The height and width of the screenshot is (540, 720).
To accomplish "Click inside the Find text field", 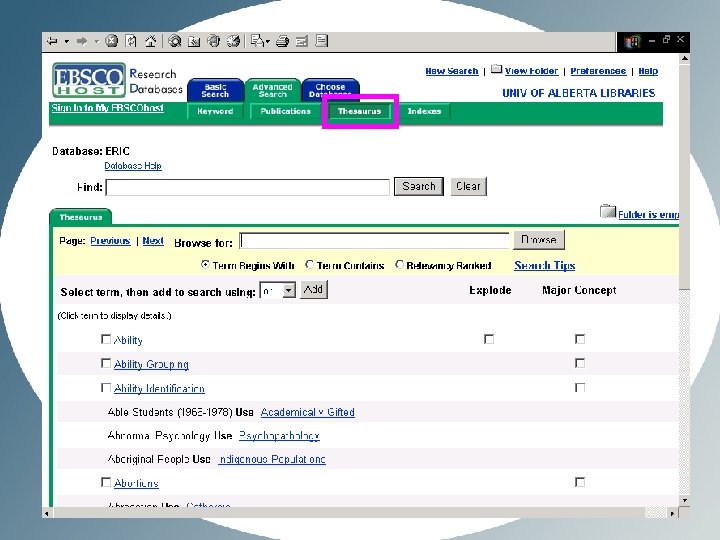I will click(248, 187).
